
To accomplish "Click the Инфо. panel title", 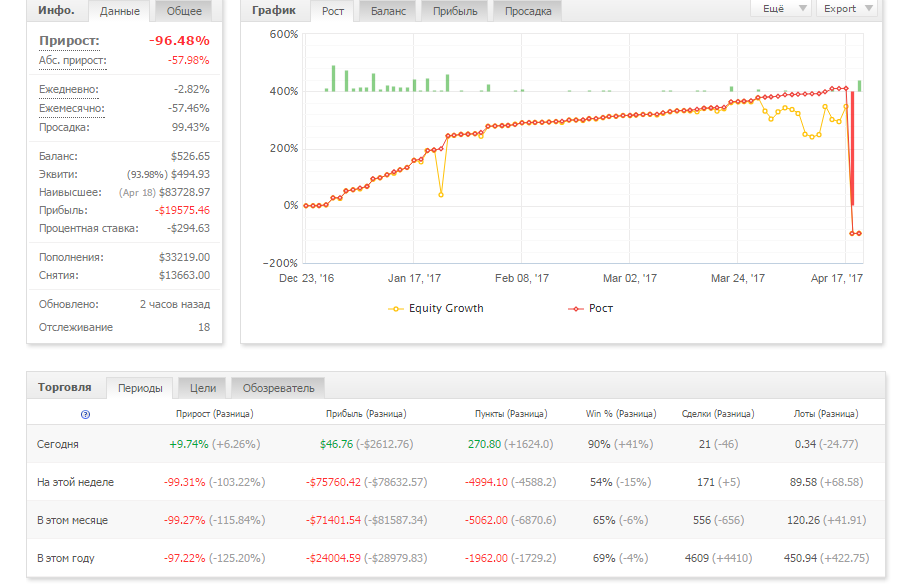I will (x=56, y=11).
